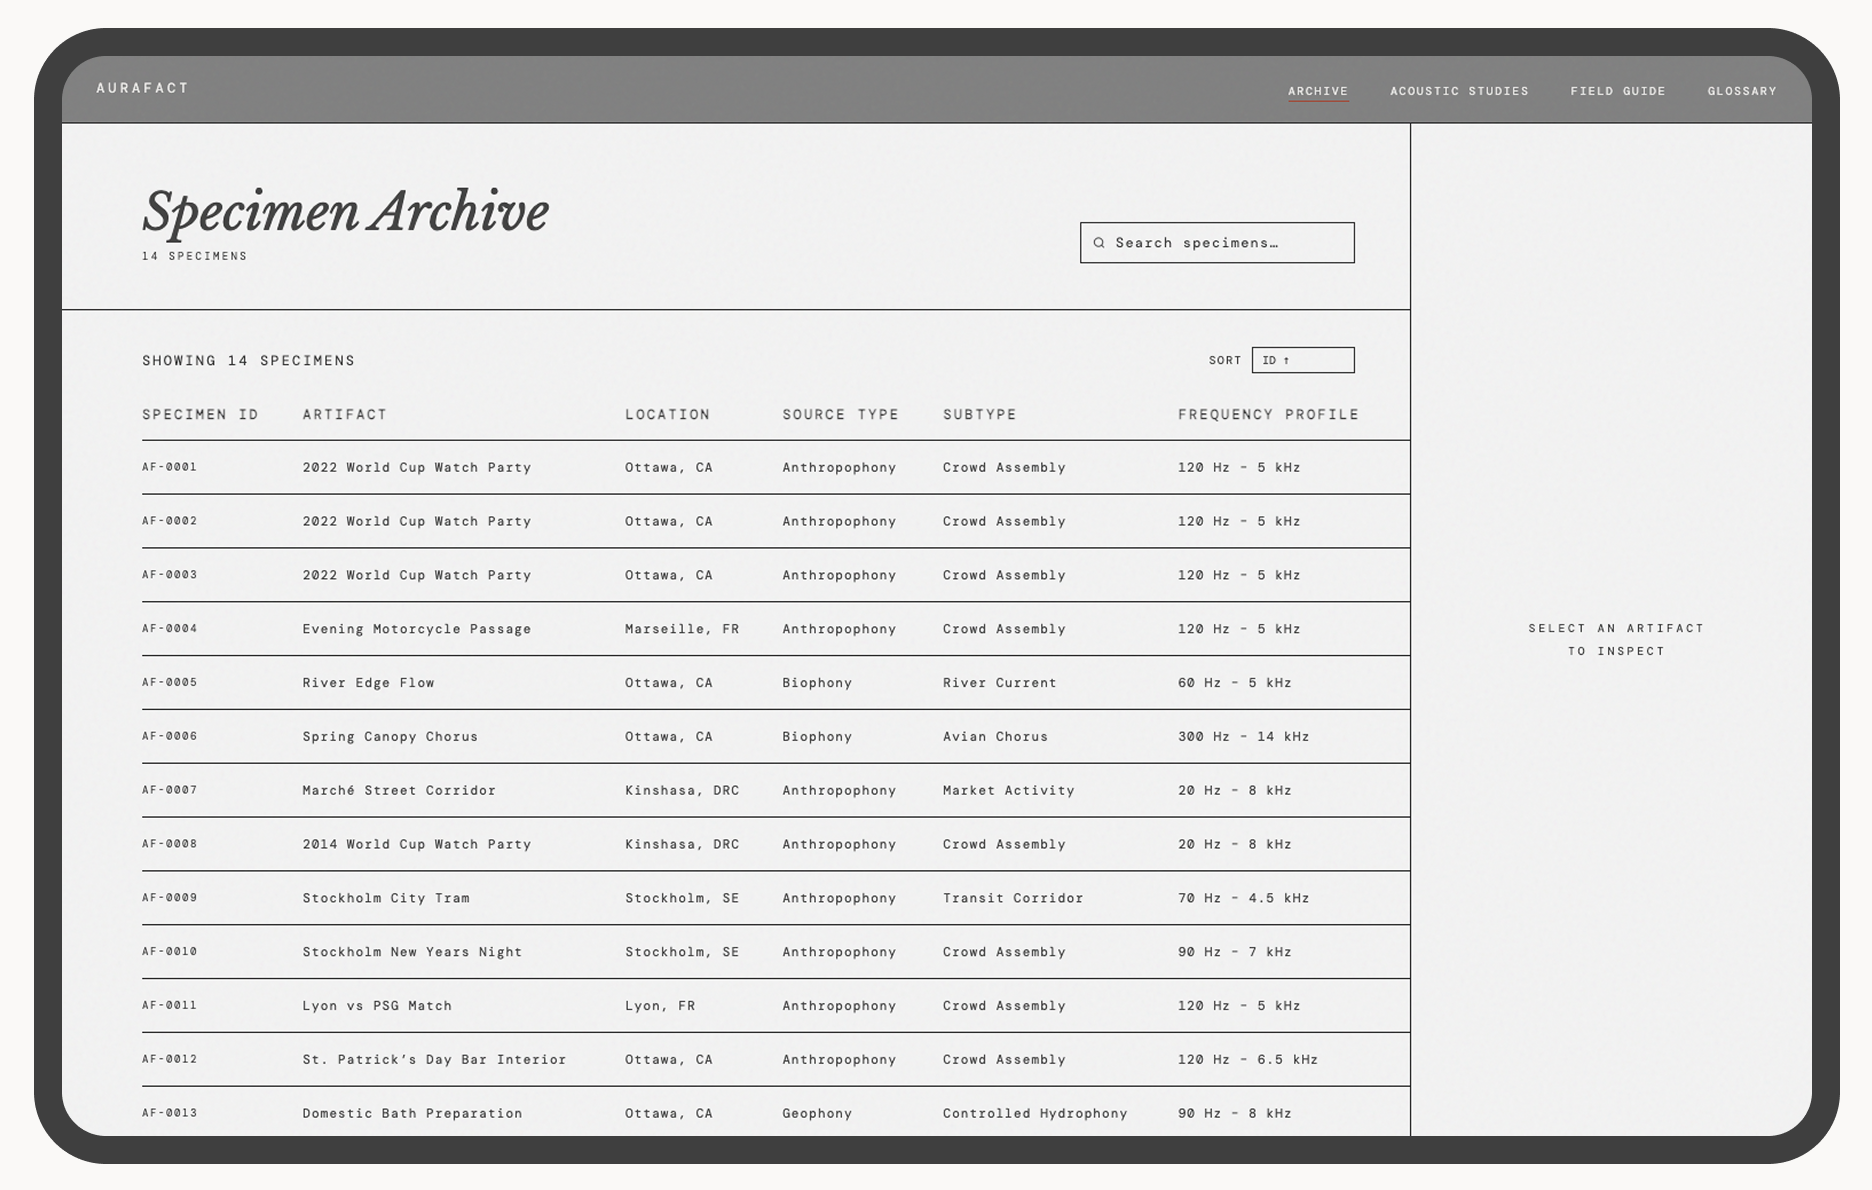Open the GLOSSARY page
Screen dimensions: 1872x1190
(x=1741, y=90)
